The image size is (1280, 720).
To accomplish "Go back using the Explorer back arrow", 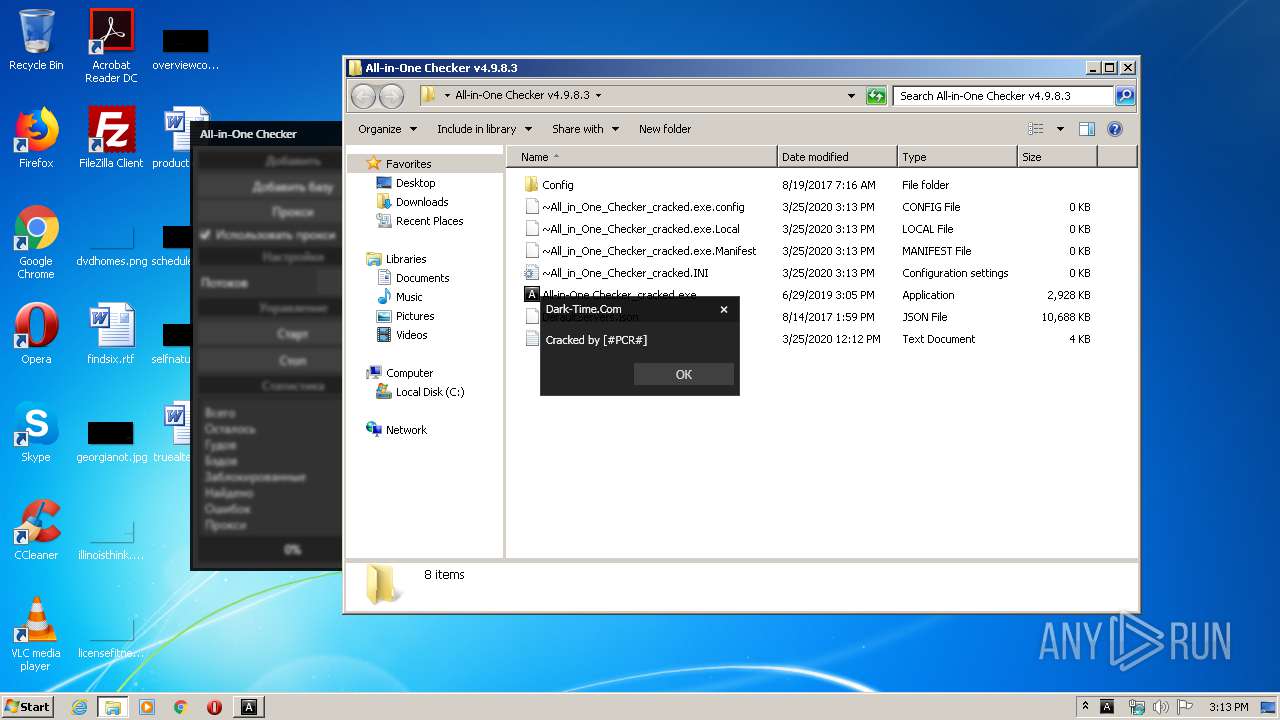I will pos(363,96).
